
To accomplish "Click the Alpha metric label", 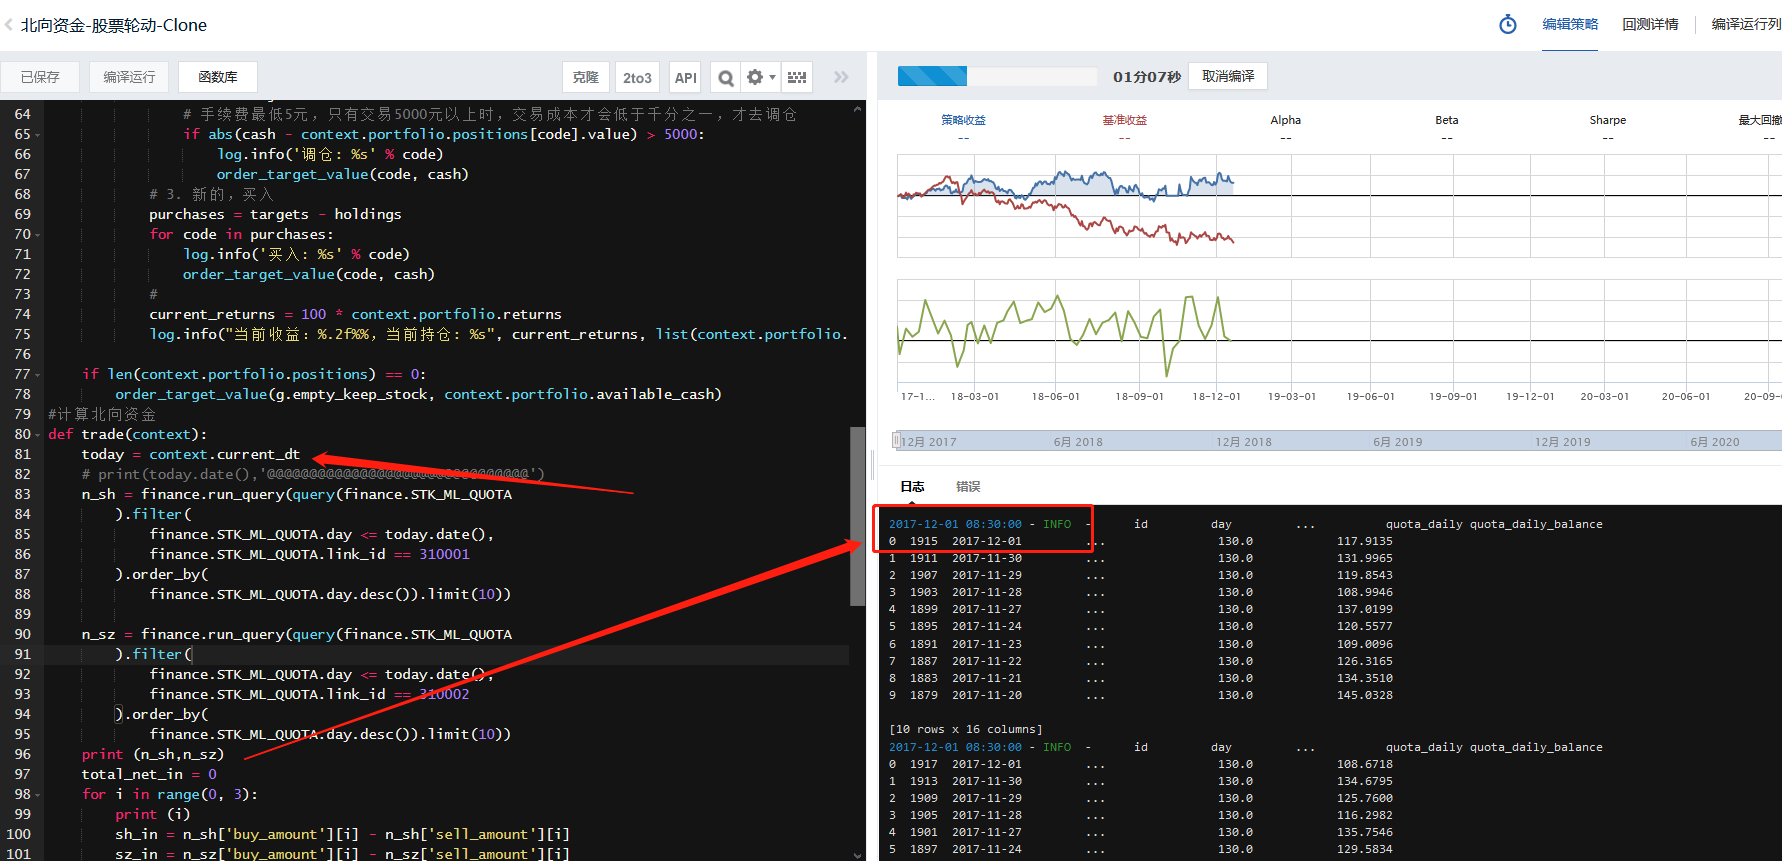I will coord(1286,120).
